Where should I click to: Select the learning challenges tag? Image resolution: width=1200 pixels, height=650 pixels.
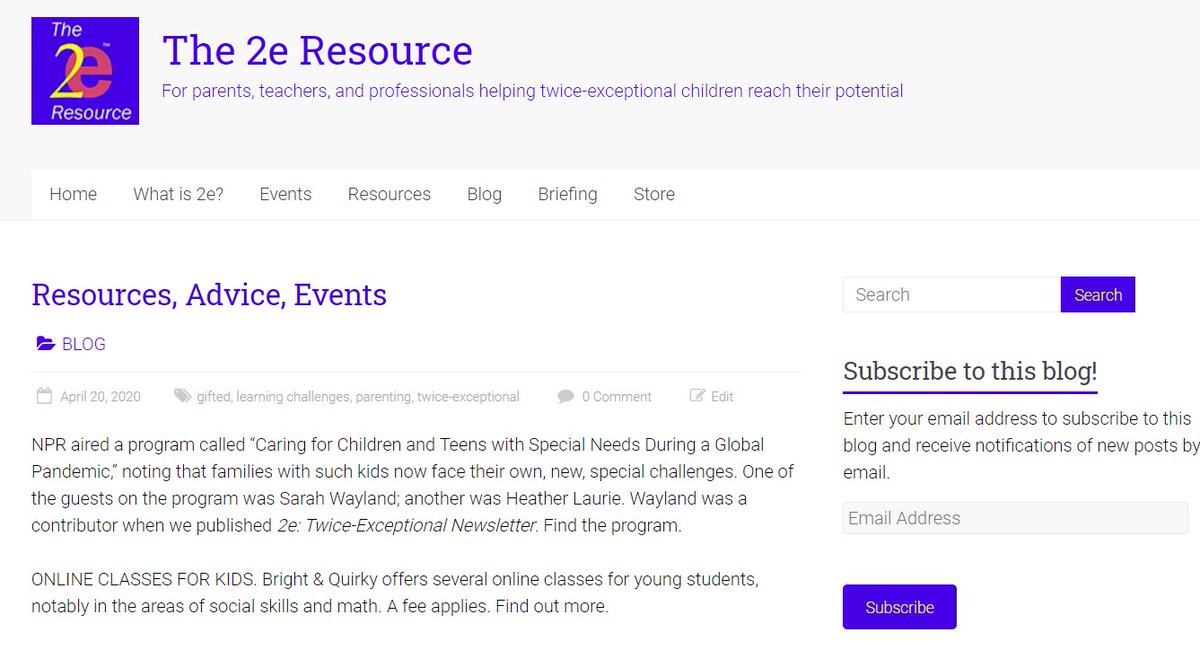point(293,397)
